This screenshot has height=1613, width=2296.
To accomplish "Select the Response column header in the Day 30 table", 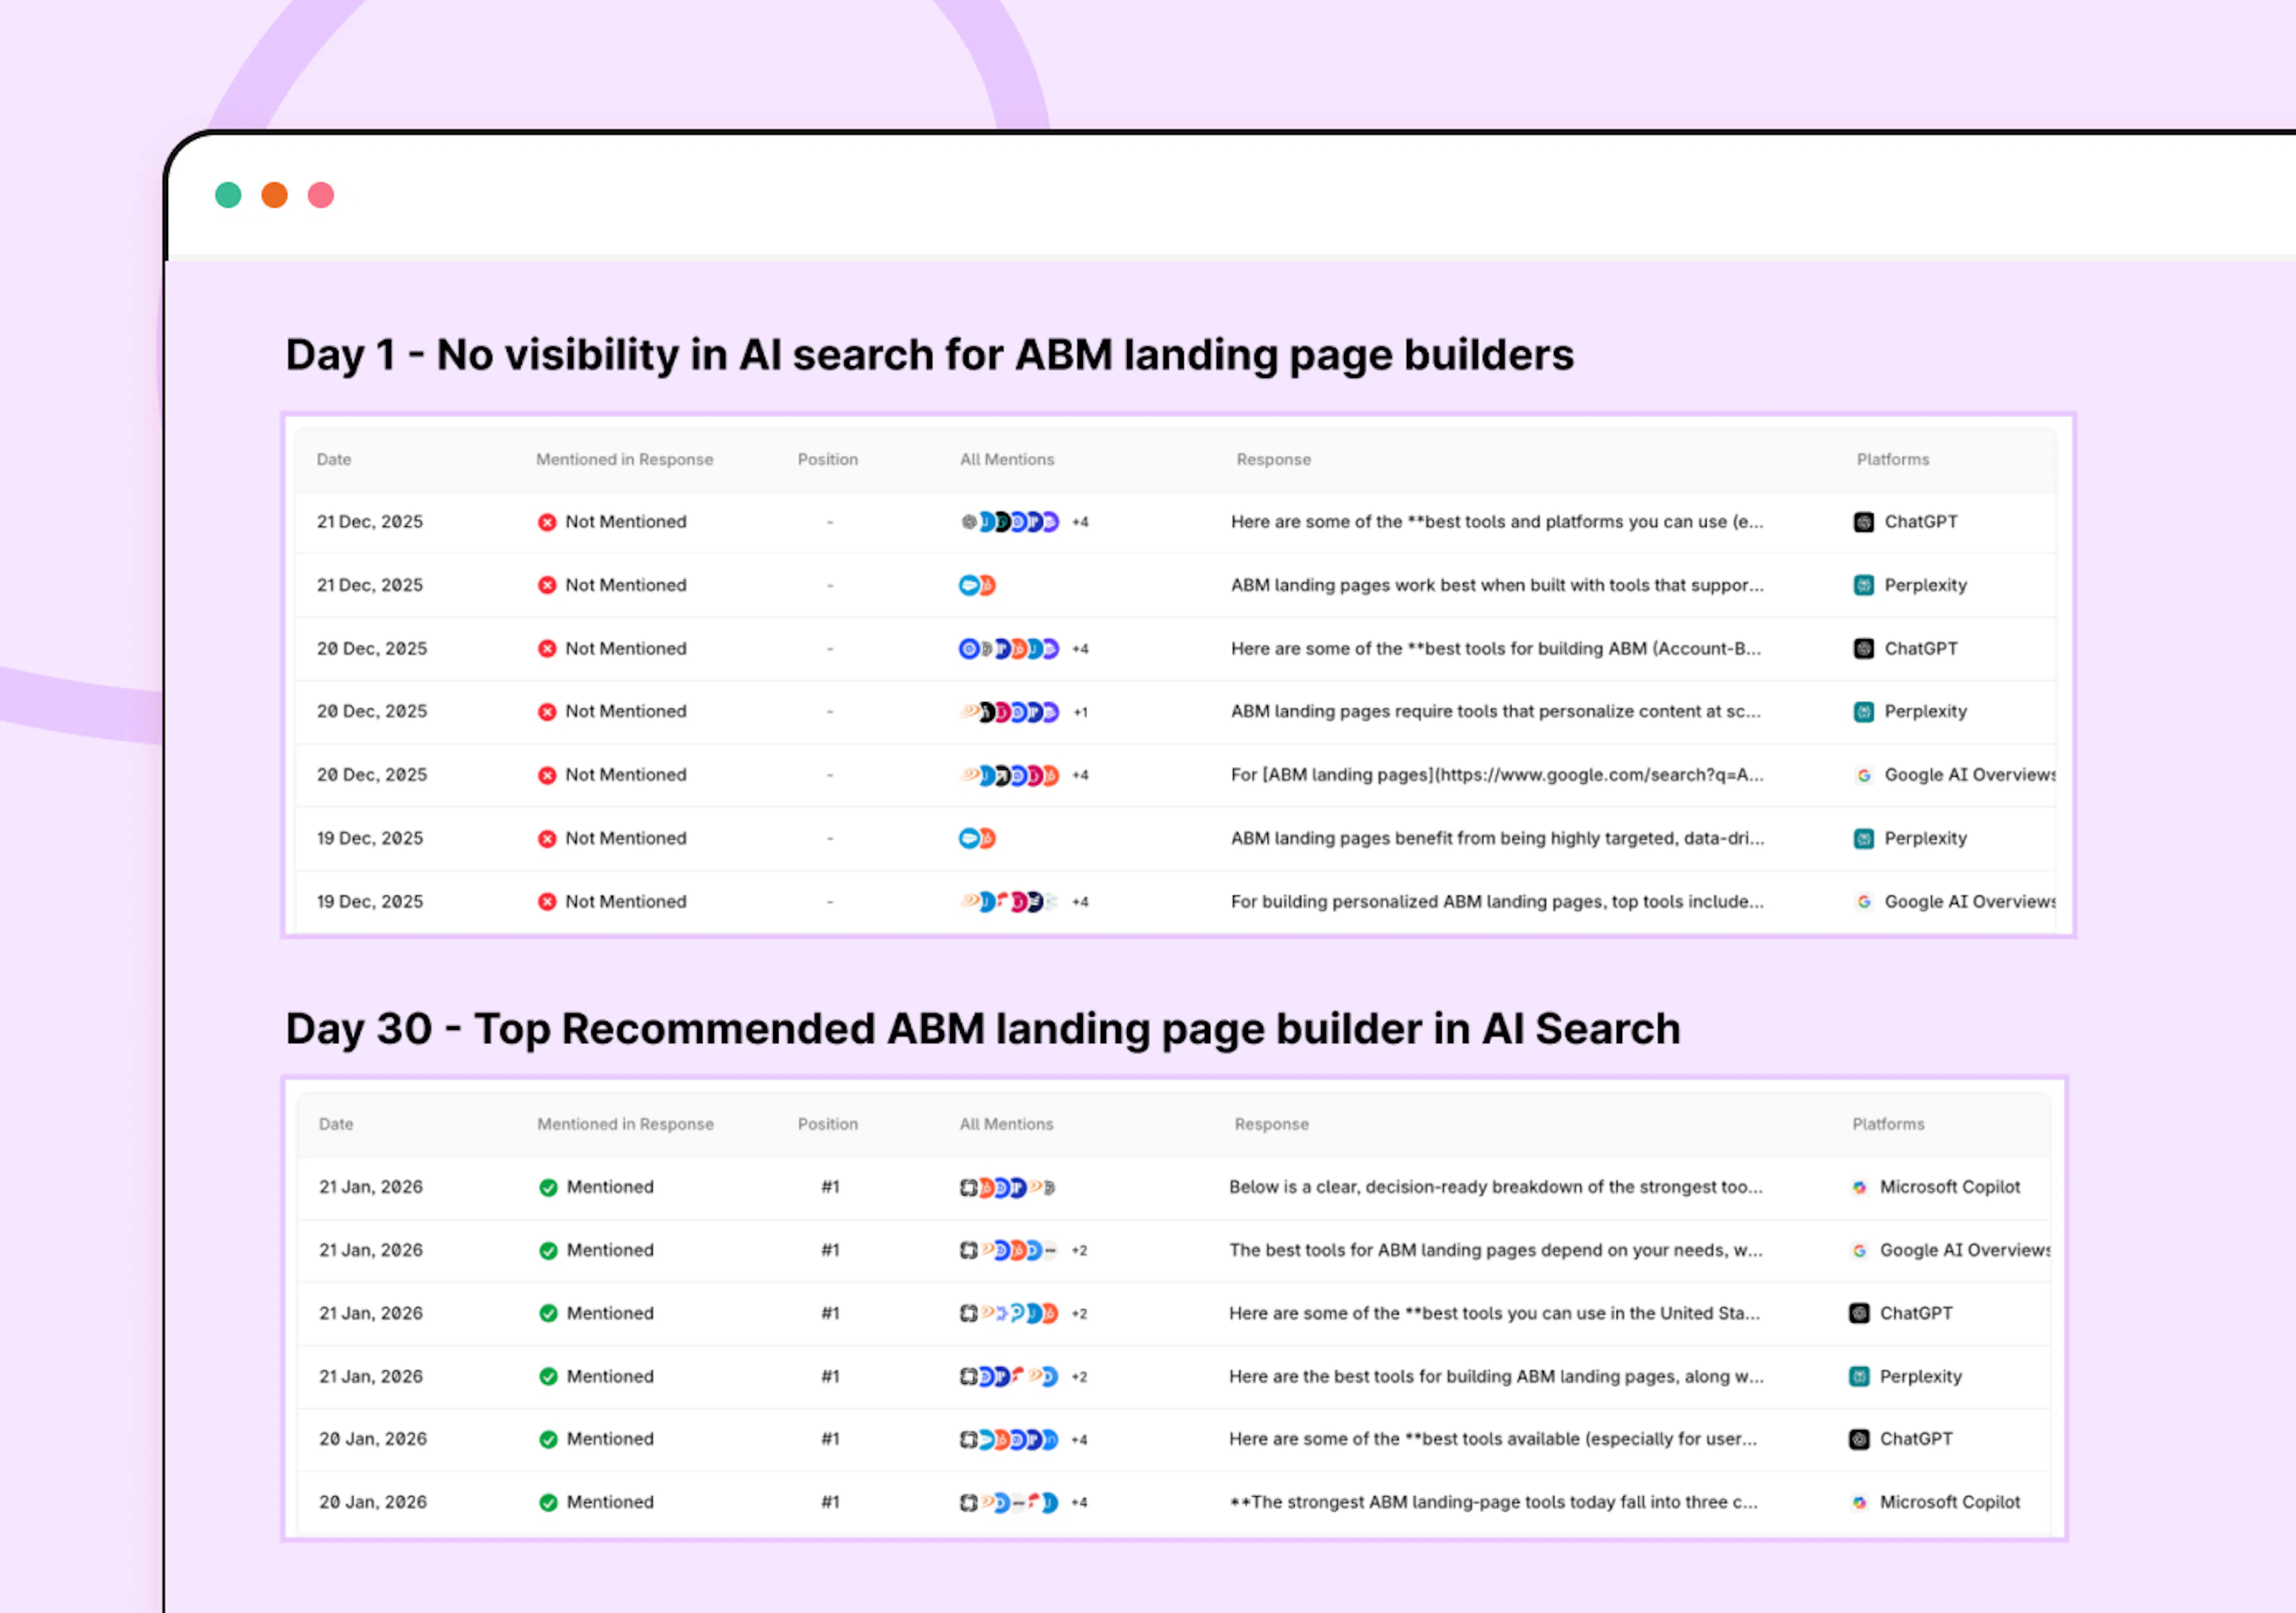I will pos(1271,1124).
